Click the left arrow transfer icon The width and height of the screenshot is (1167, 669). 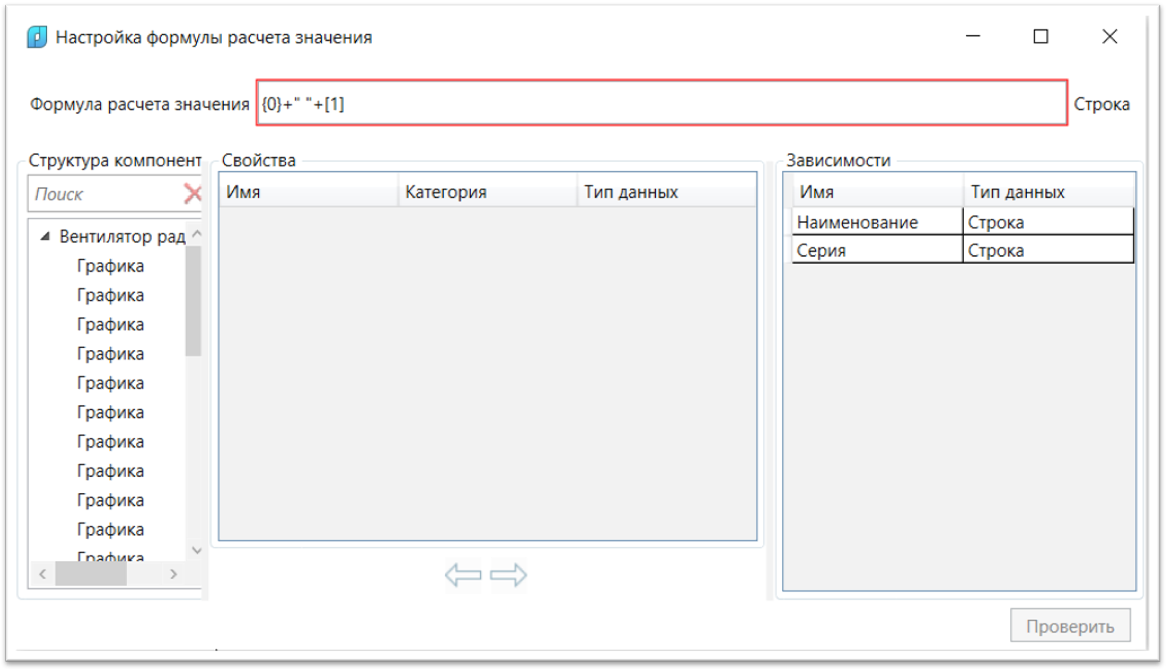pos(463,575)
